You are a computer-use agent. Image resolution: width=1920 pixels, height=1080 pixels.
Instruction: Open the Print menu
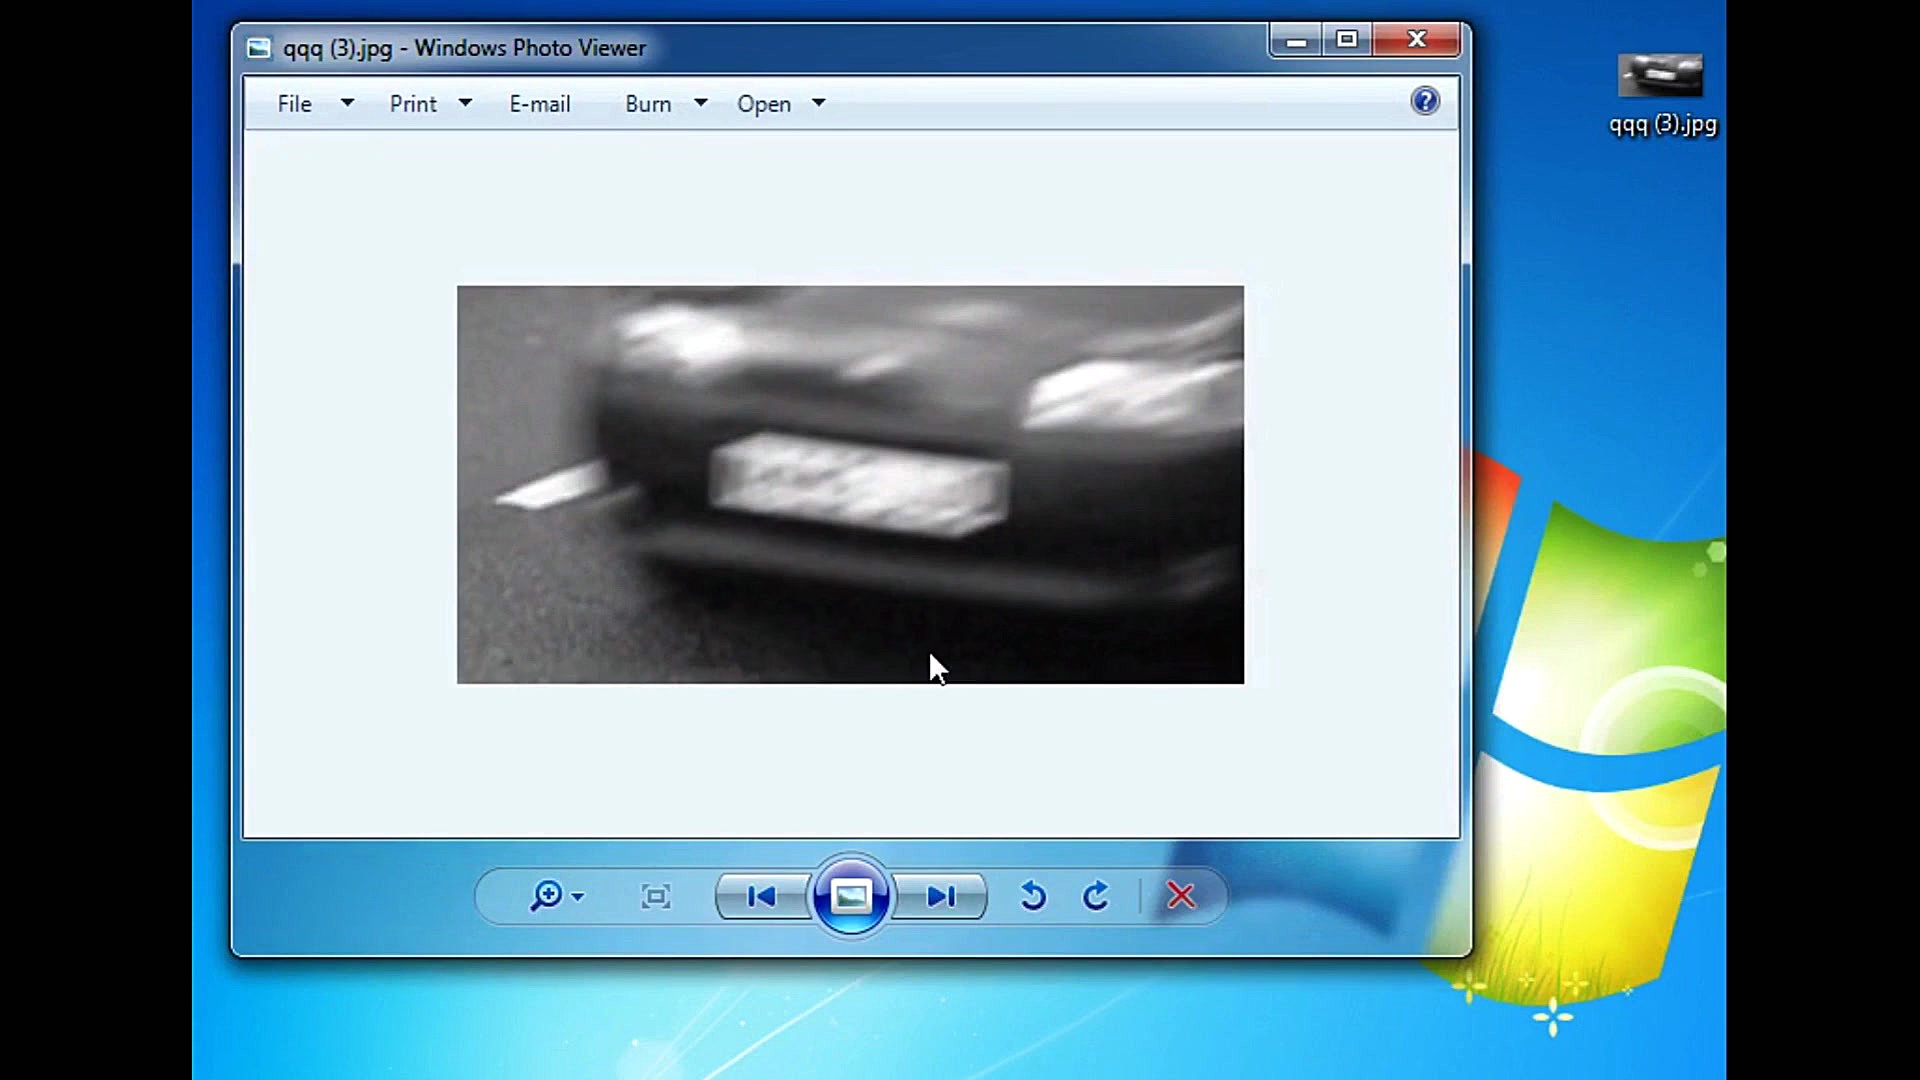[413, 104]
